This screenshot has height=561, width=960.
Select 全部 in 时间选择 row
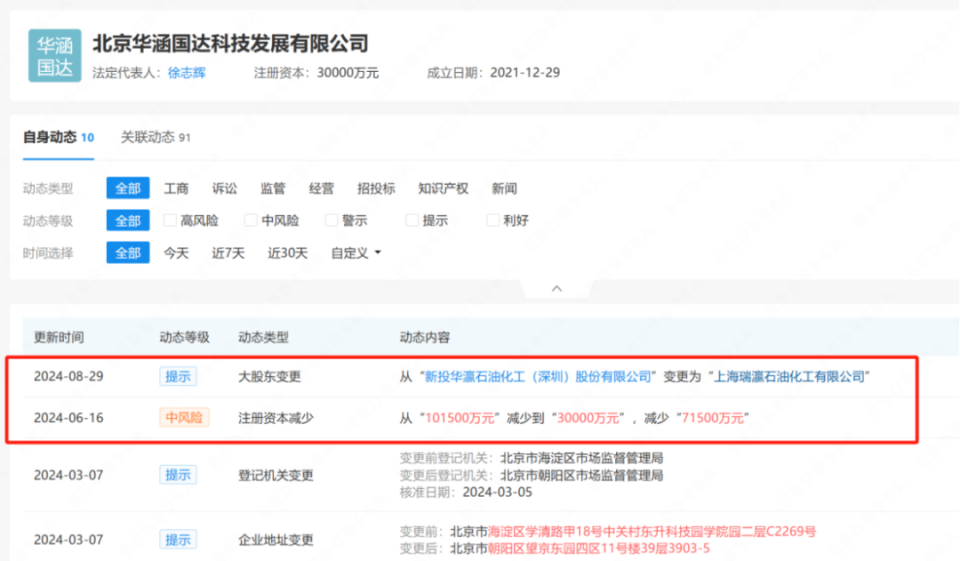(x=128, y=252)
